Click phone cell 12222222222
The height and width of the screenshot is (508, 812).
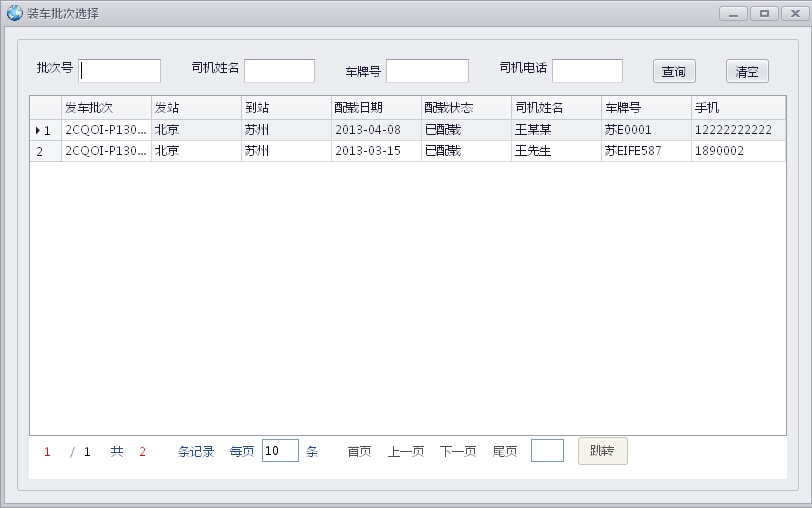(738, 130)
